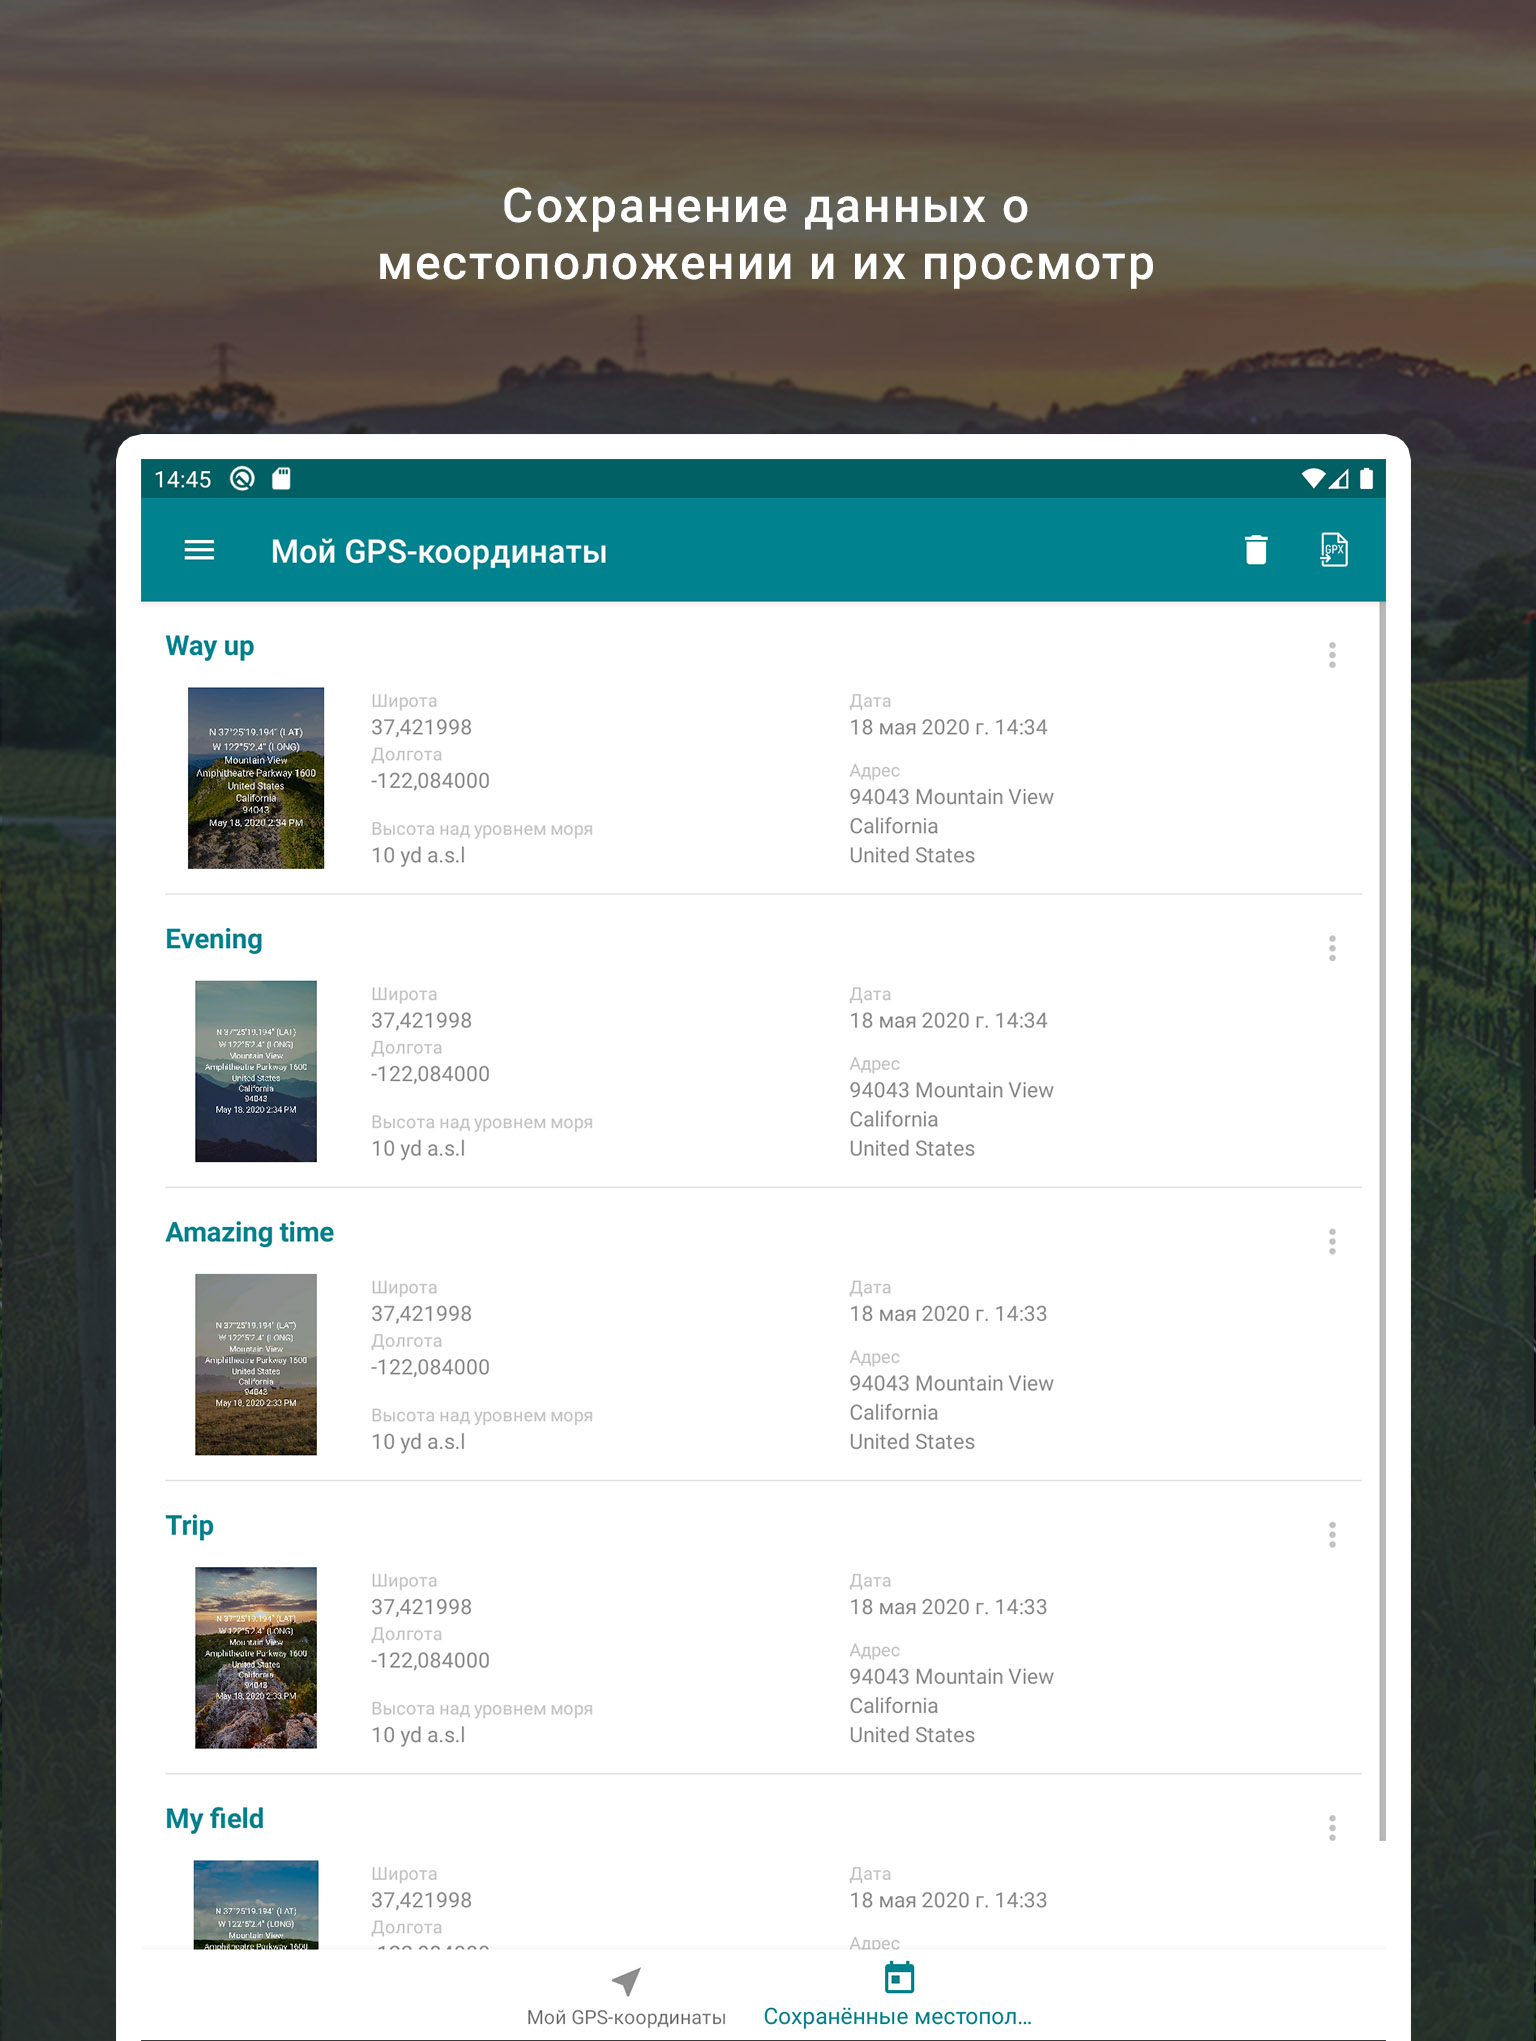Image resolution: width=1536 pixels, height=2041 pixels.
Task: Open Way up photo thumbnail
Action: (256, 777)
